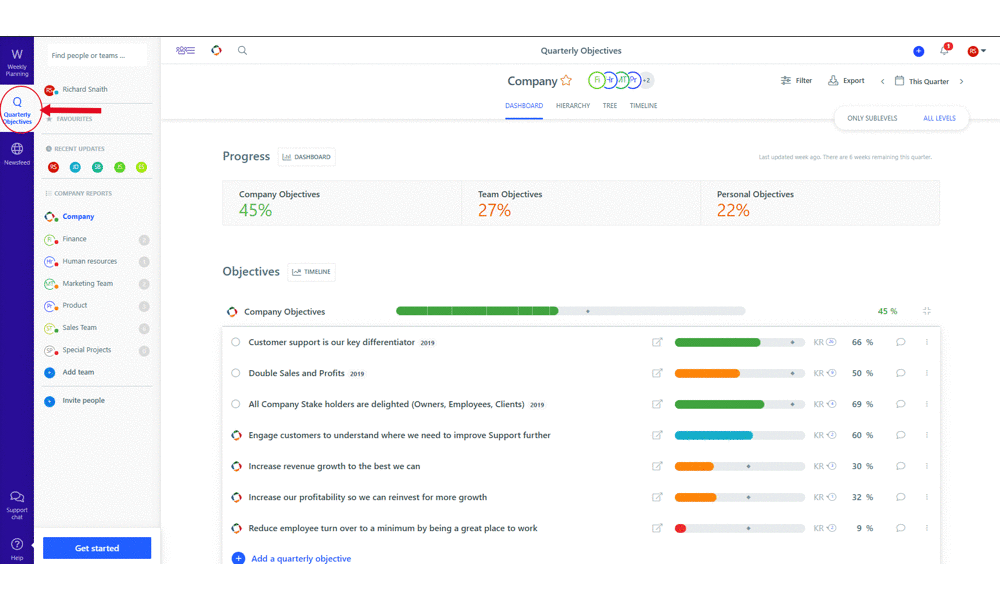The image size is (1000, 600).
Task: Select All Levels view
Action: click(939, 119)
